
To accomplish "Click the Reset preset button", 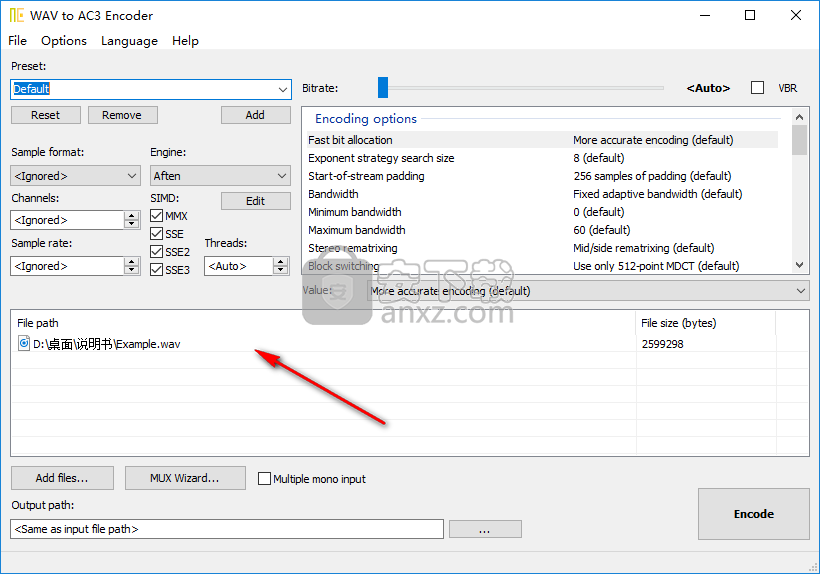I will pos(45,115).
